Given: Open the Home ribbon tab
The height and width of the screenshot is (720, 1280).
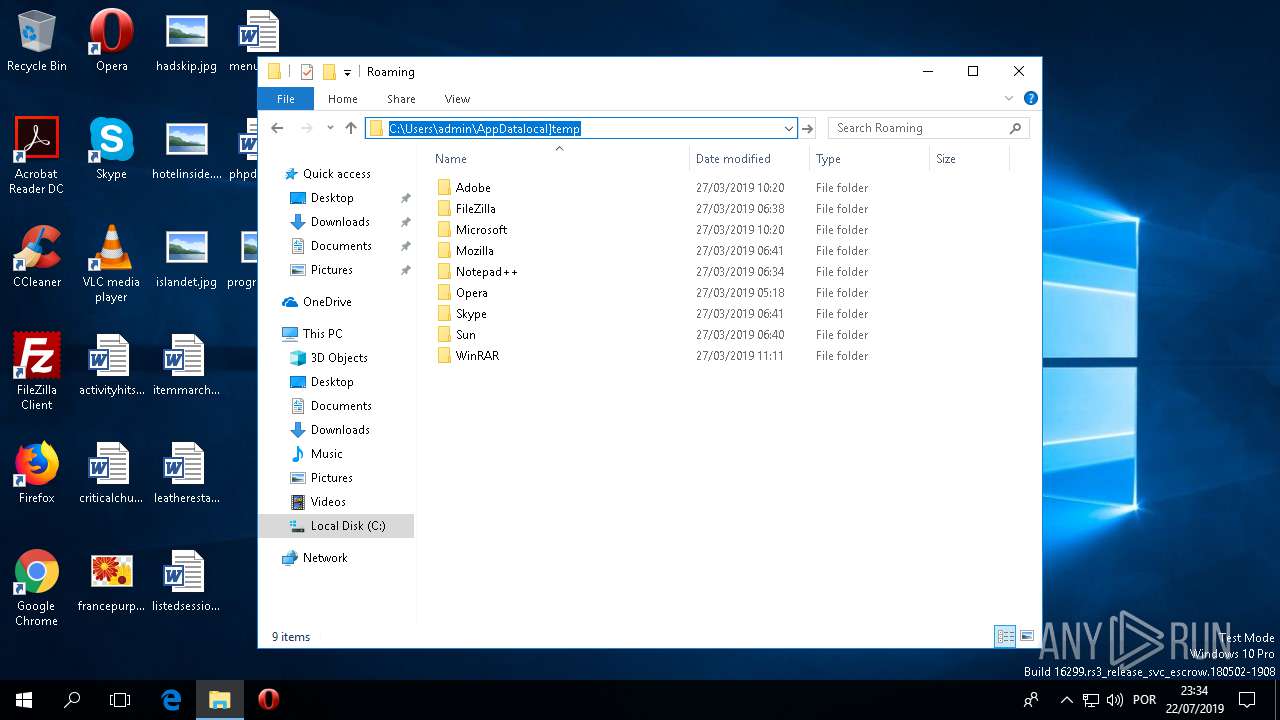Looking at the screenshot, I should coord(343,99).
